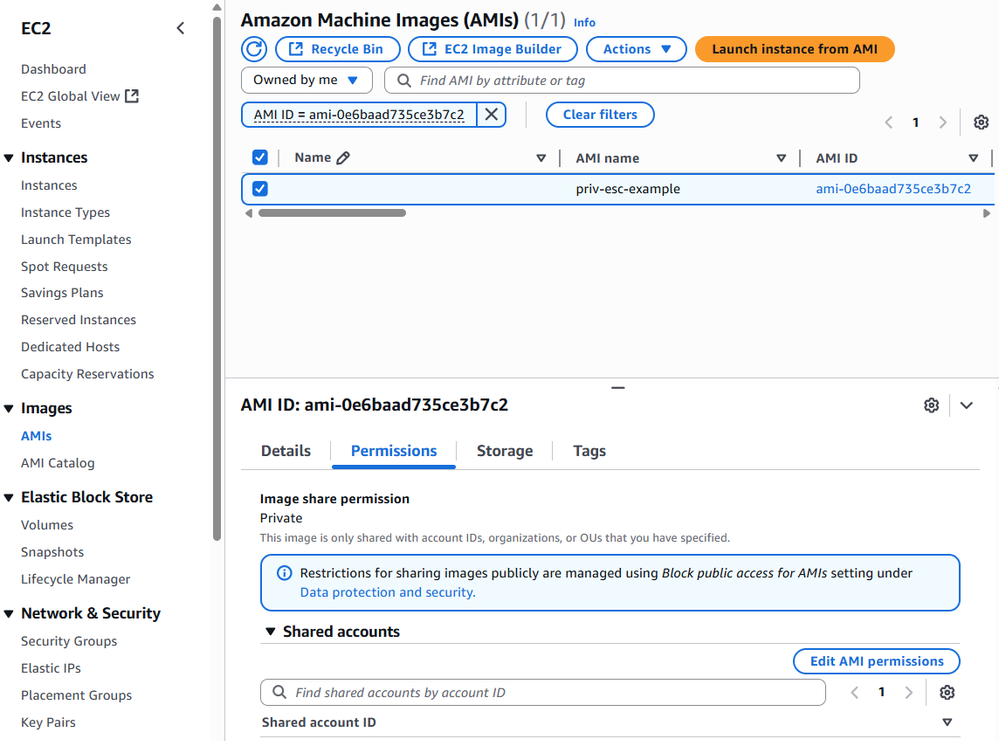
Task: Click the horizontal scroll right arrow
Action: 986,213
